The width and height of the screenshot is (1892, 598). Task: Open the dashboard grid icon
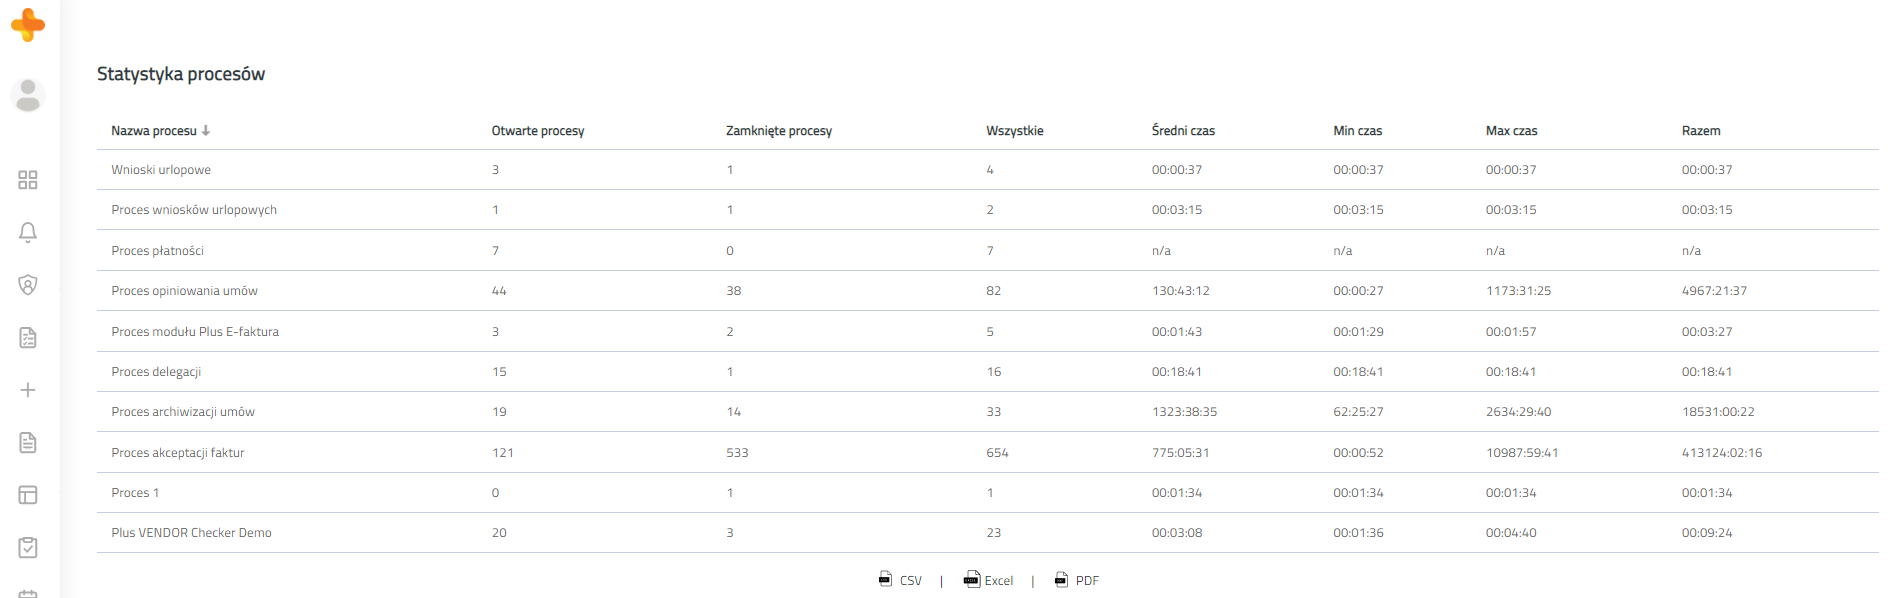tap(28, 180)
